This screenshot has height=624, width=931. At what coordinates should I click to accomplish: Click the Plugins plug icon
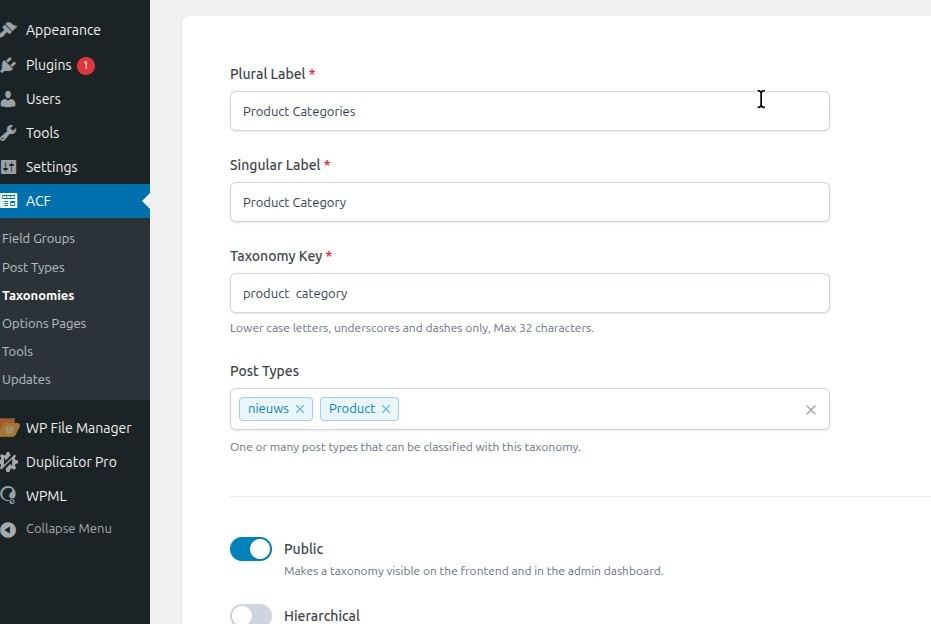click(x=9, y=65)
